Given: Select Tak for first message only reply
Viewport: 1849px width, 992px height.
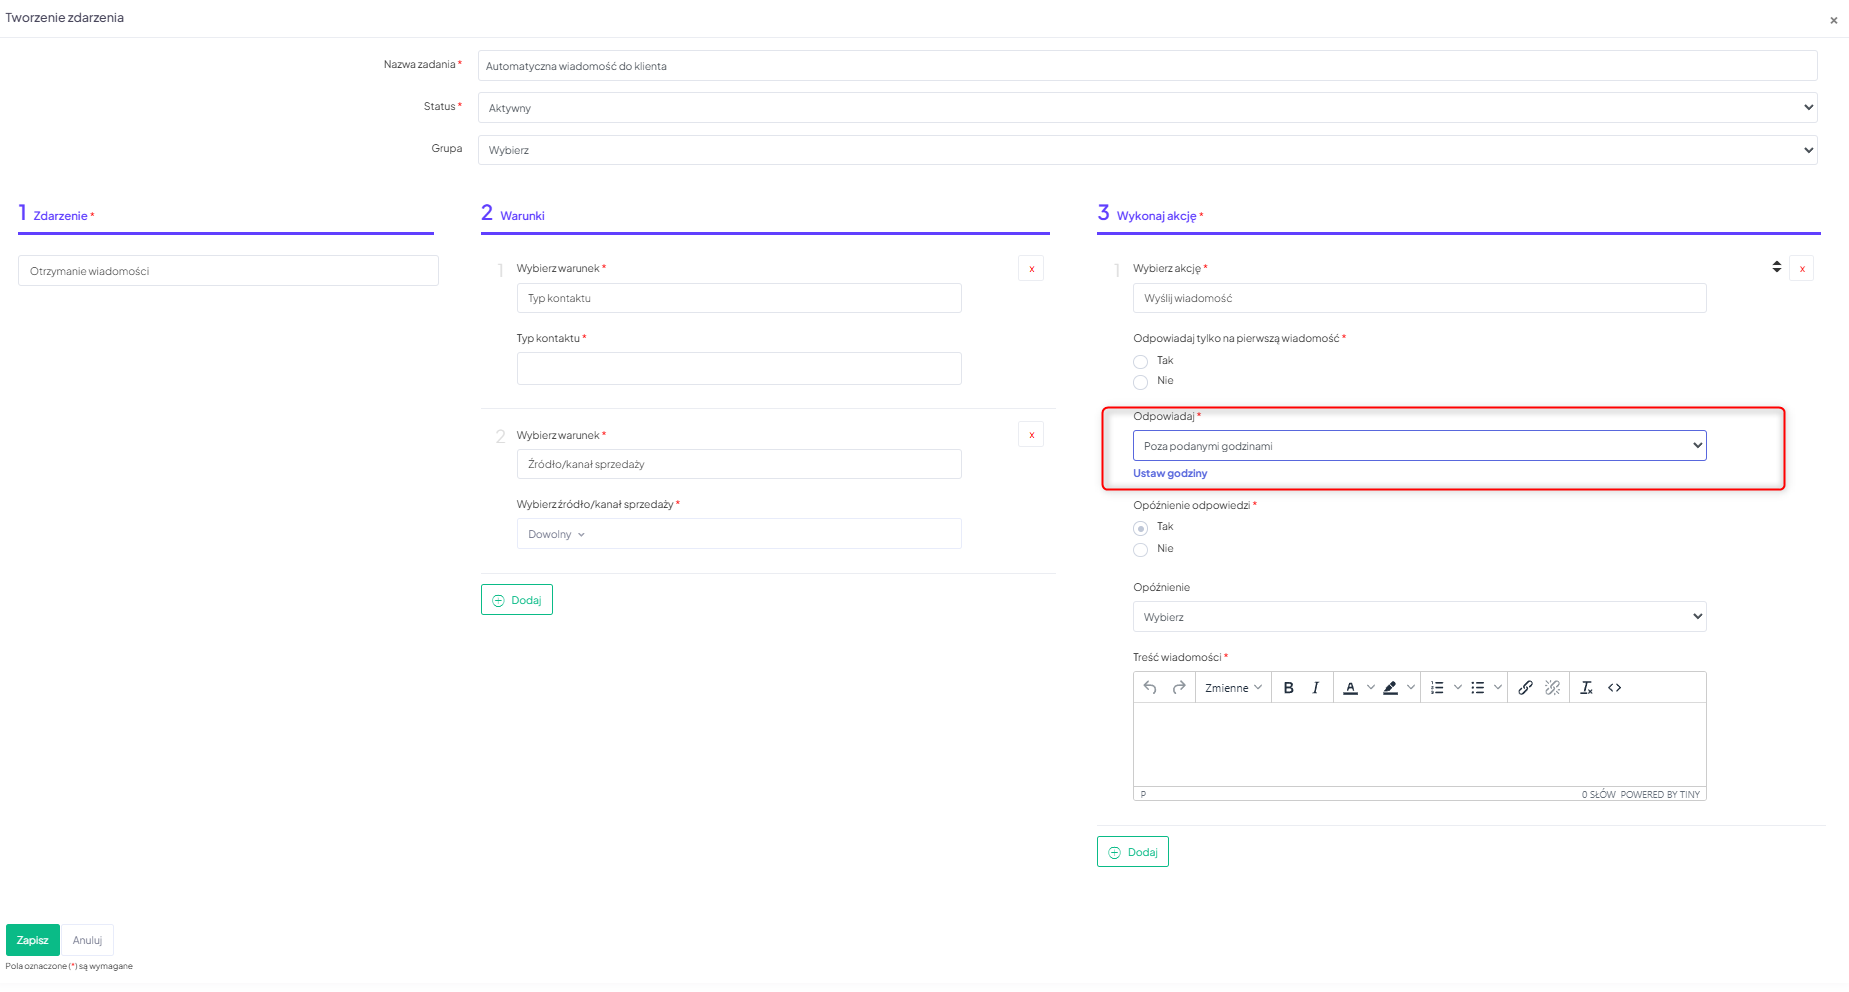Looking at the screenshot, I should [1140, 362].
